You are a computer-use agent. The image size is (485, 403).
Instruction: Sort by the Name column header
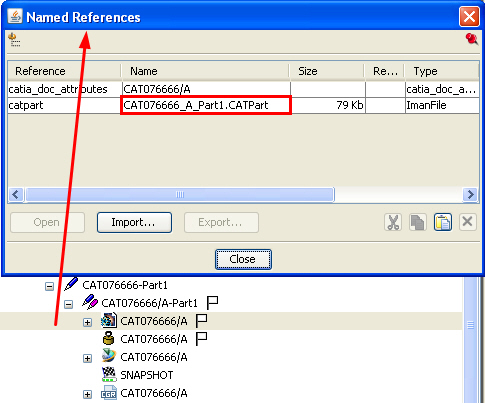coord(205,71)
